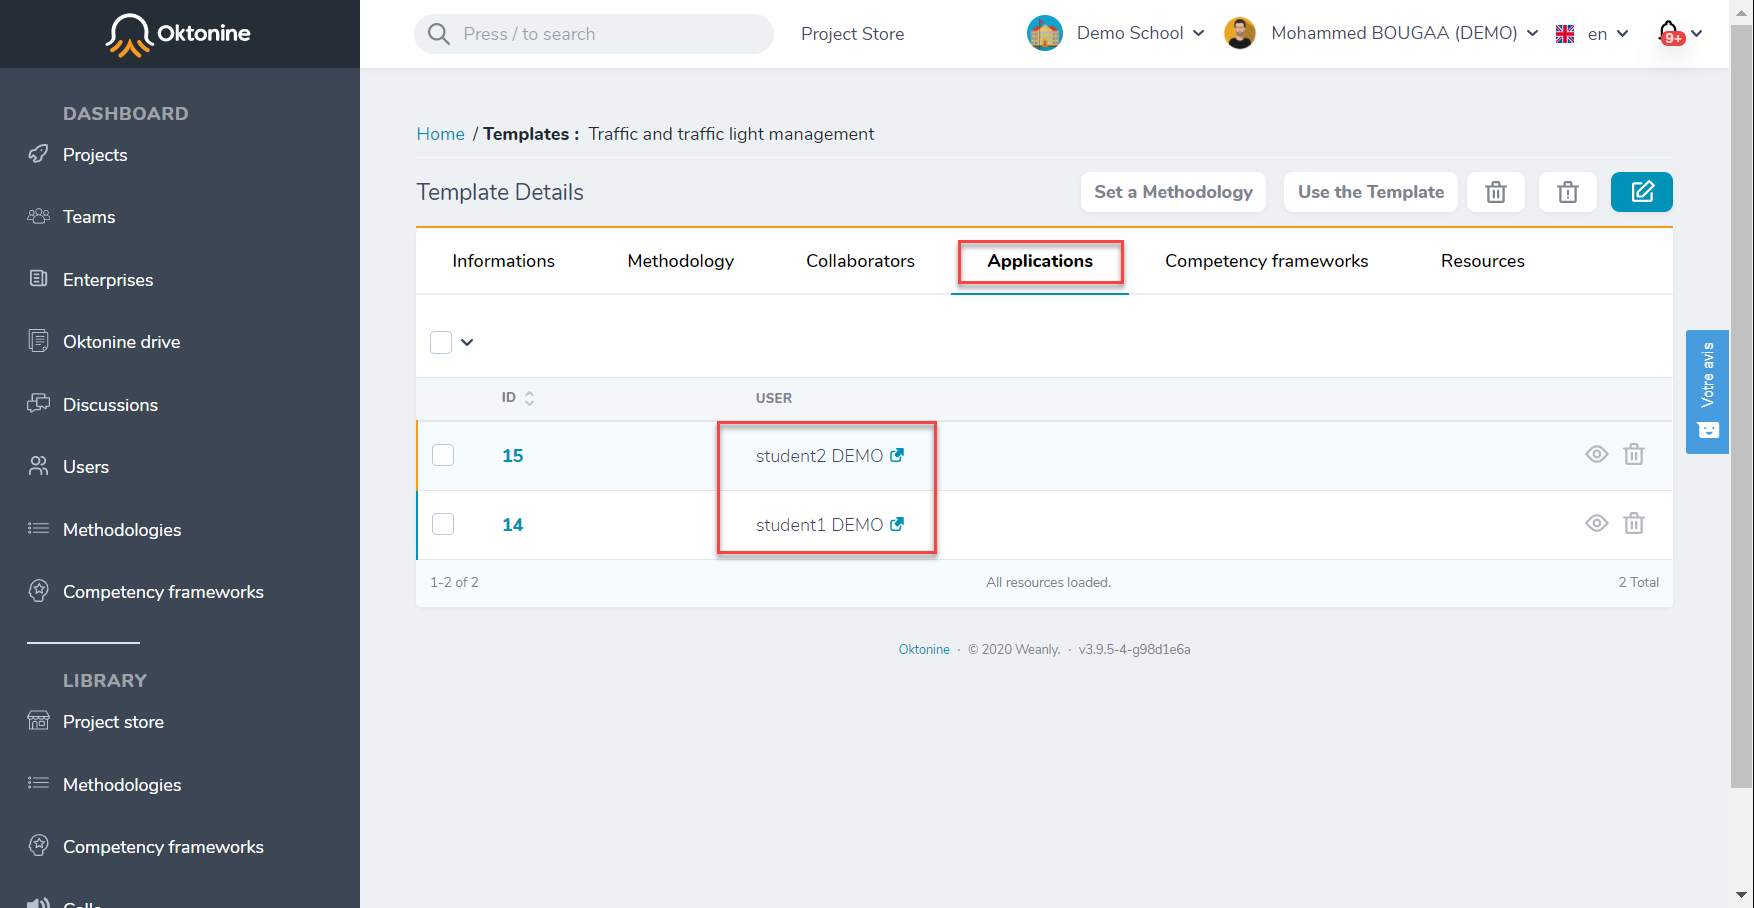
Task: Click the student1 DEMO user name
Action: (819, 524)
